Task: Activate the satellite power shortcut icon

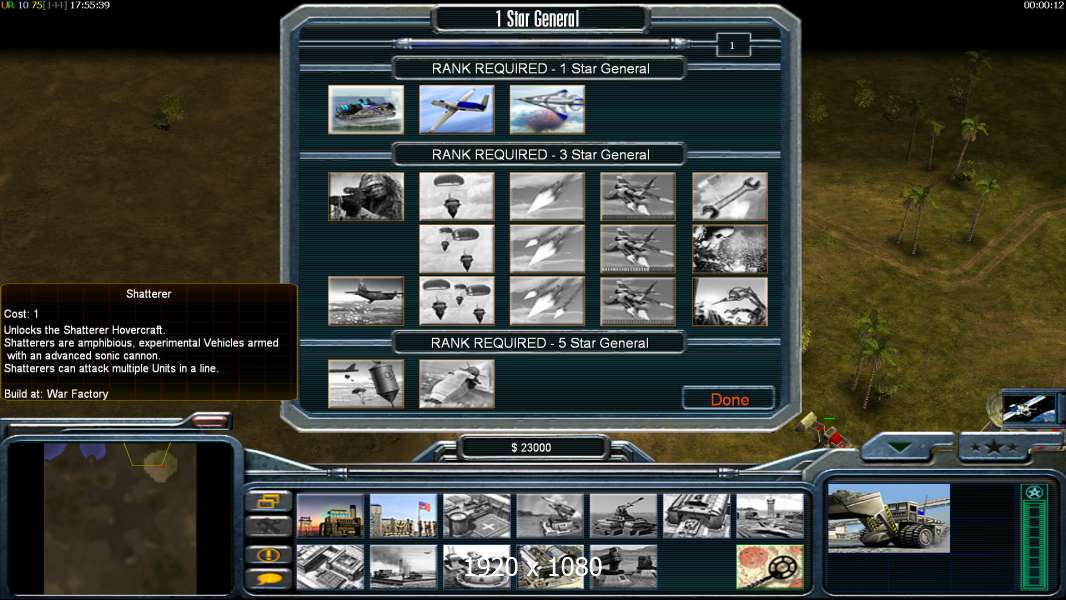Action: point(1029,408)
